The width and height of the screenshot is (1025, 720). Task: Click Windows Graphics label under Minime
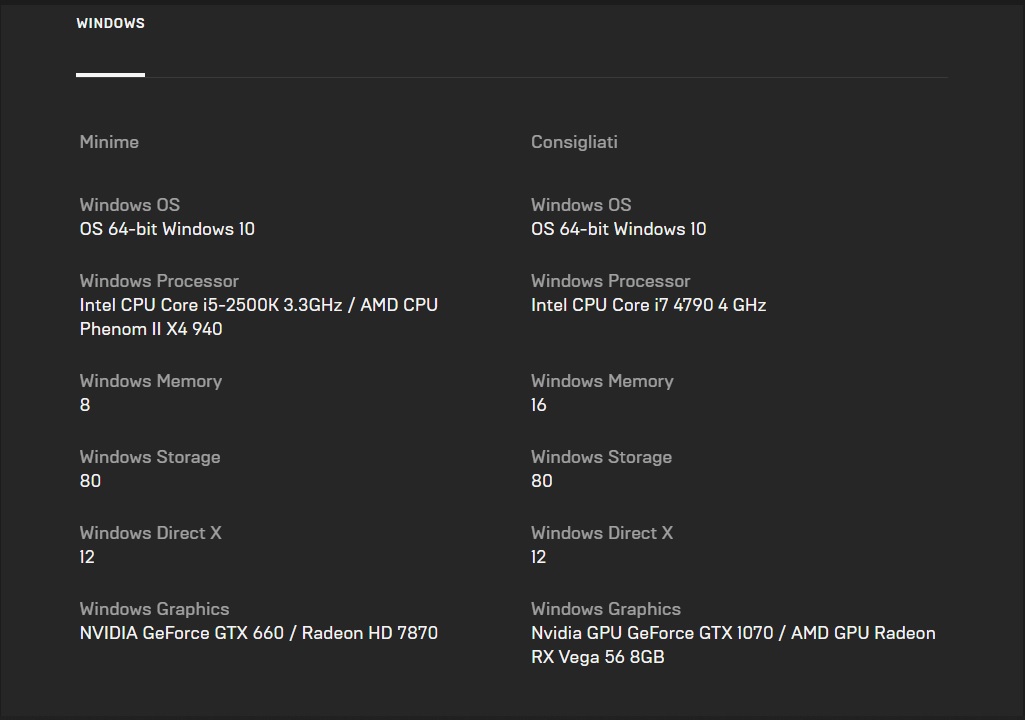coord(154,609)
